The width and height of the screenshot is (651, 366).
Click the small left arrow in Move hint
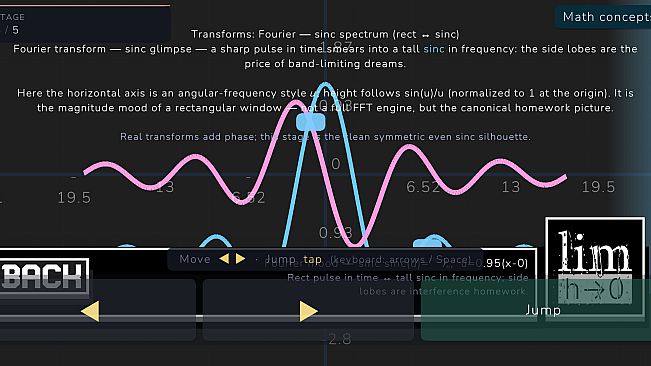point(224,259)
